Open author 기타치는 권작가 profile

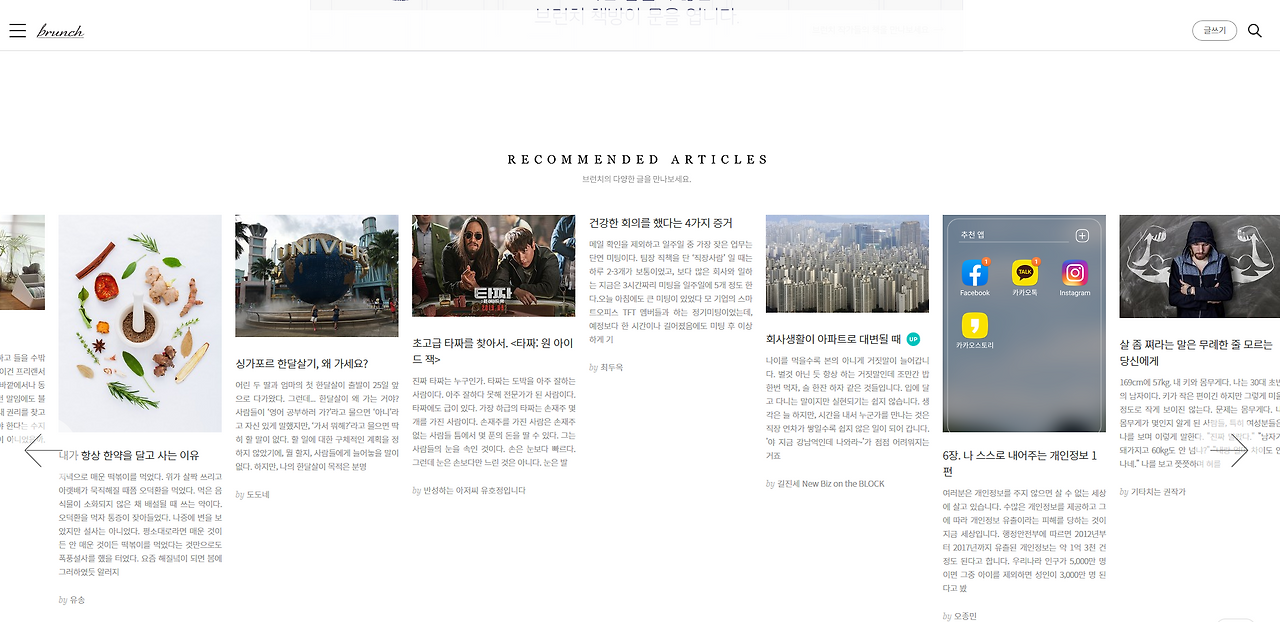(1158, 492)
